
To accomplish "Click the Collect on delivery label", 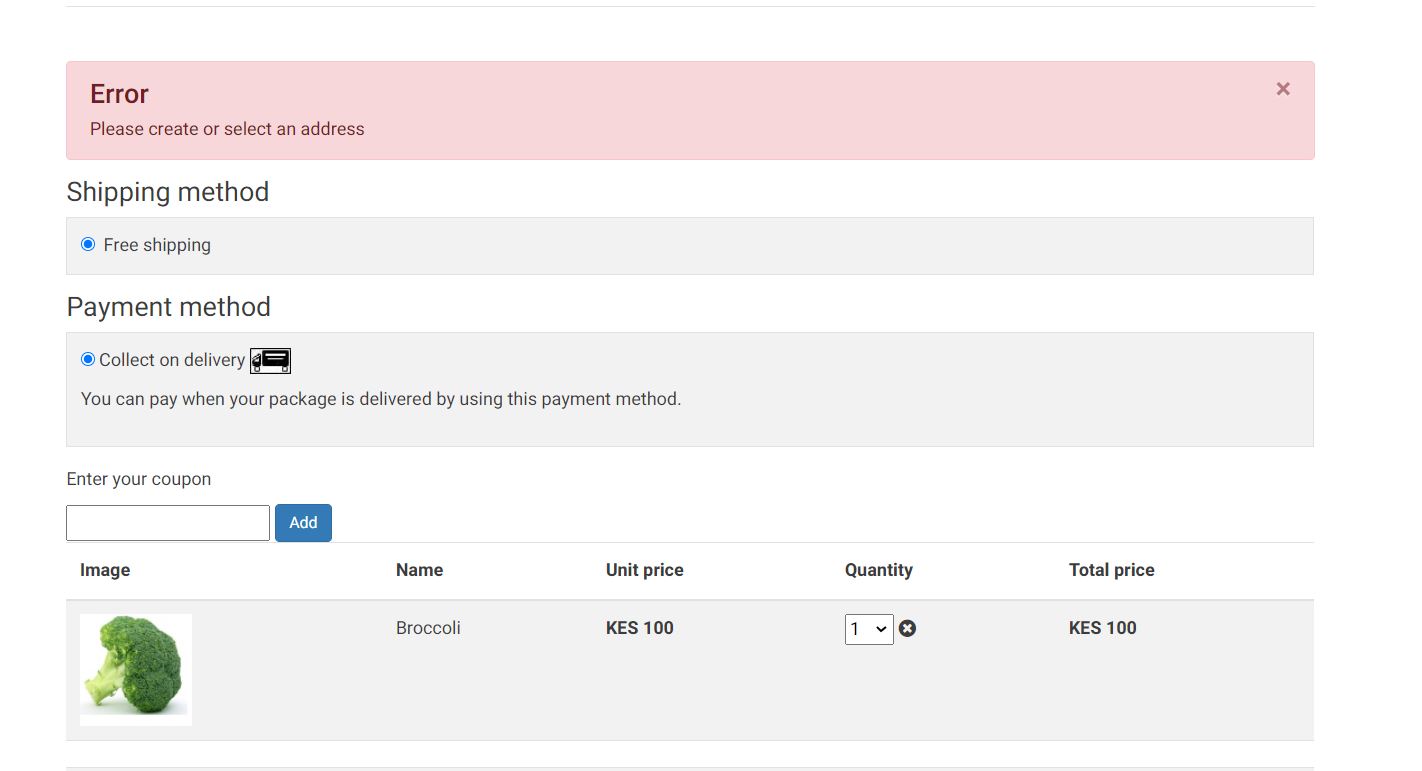I will point(172,360).
